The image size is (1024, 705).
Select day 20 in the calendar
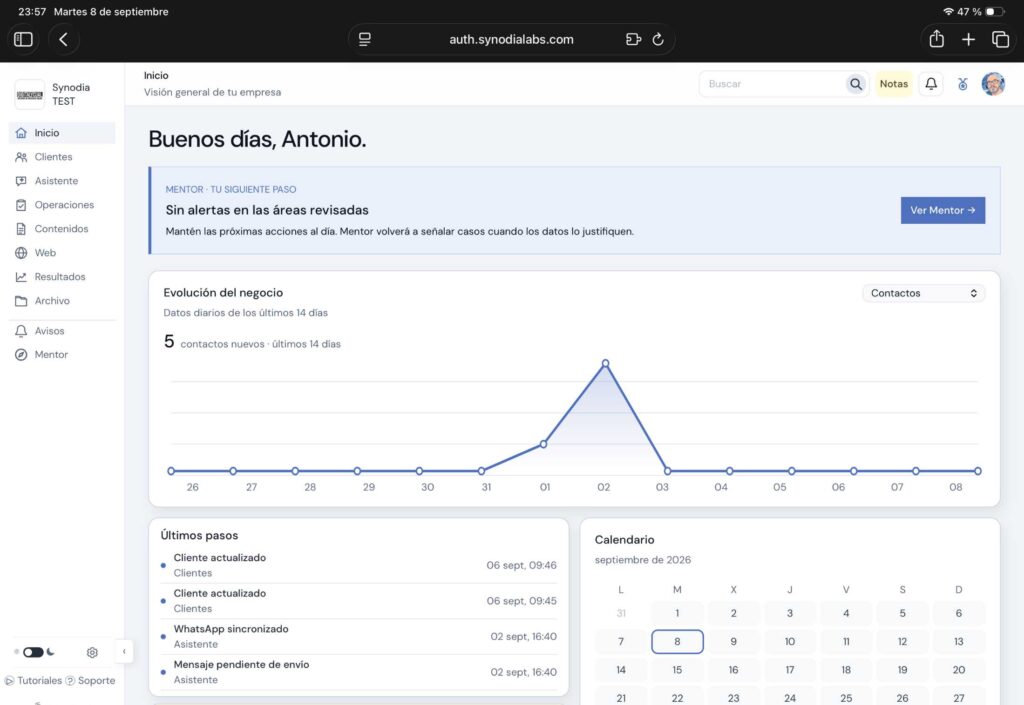click(959, 670)
